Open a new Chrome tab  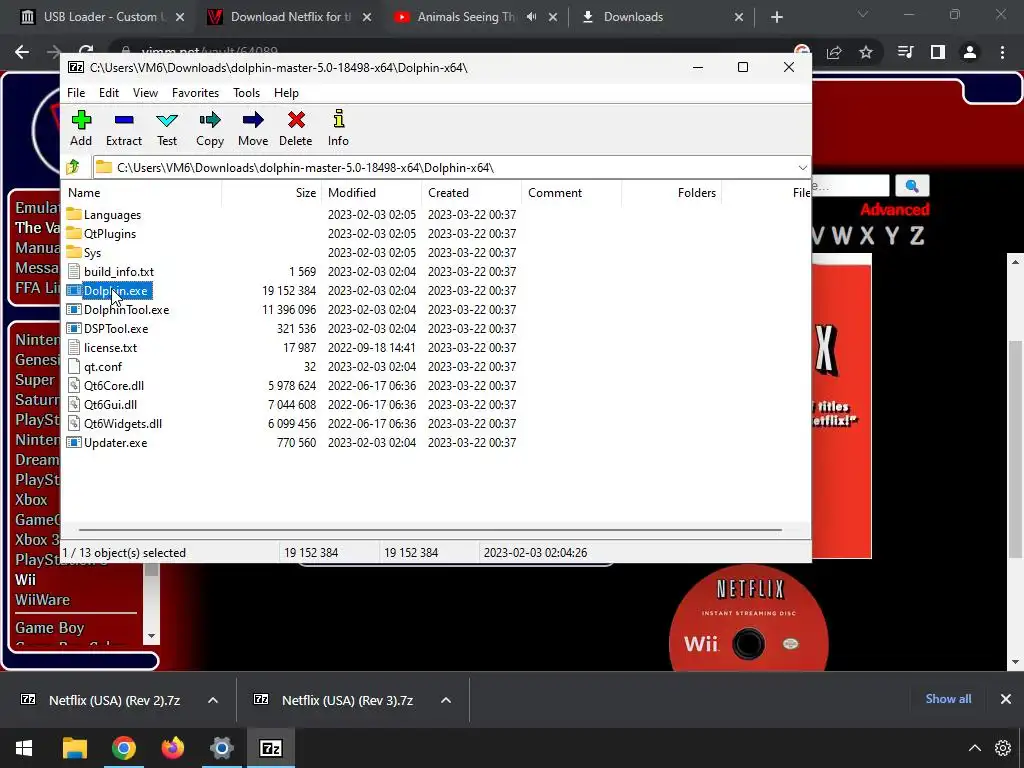point(776,17)
